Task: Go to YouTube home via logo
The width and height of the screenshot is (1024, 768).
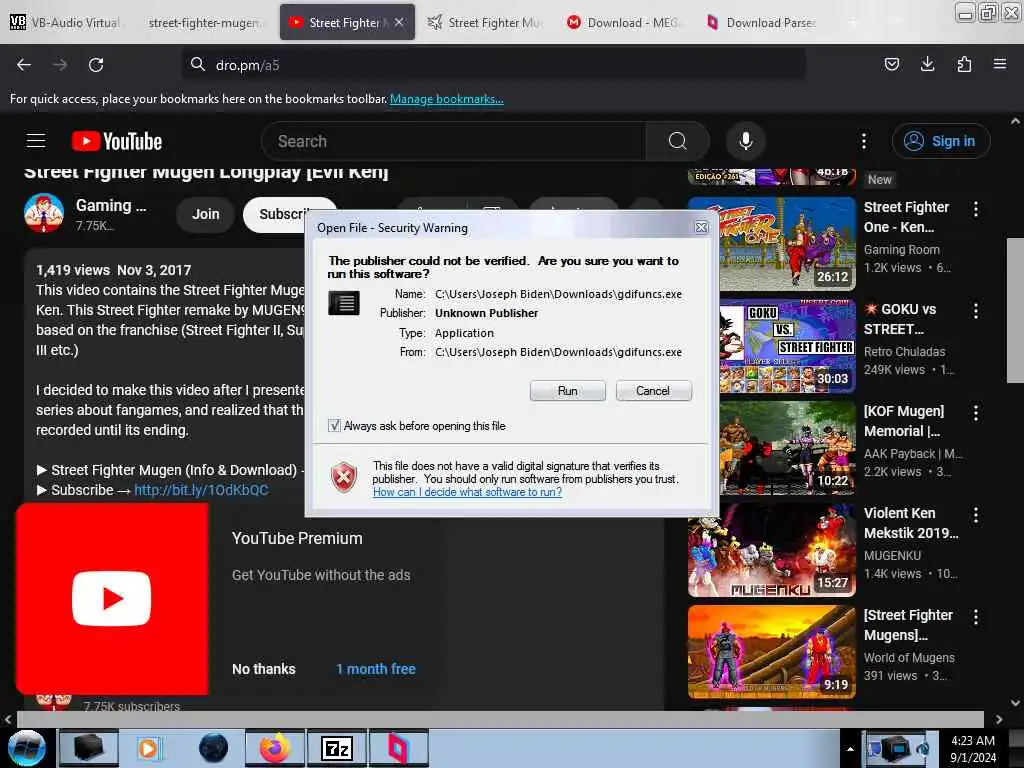Action: coord(117,141)
